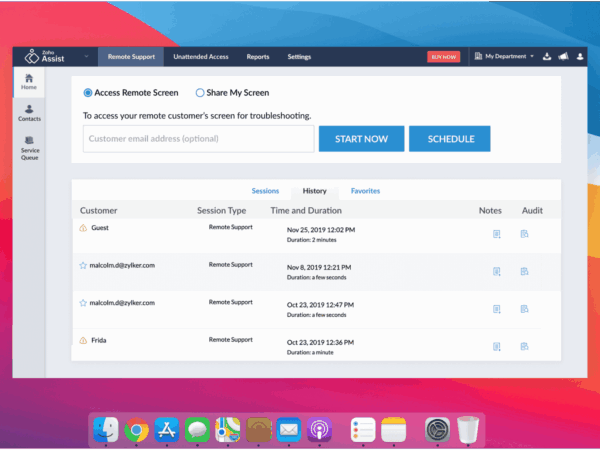This screenshot has height=450, width=600.
Task: Click the Customer email address field
Action: [x=199, y=139]
